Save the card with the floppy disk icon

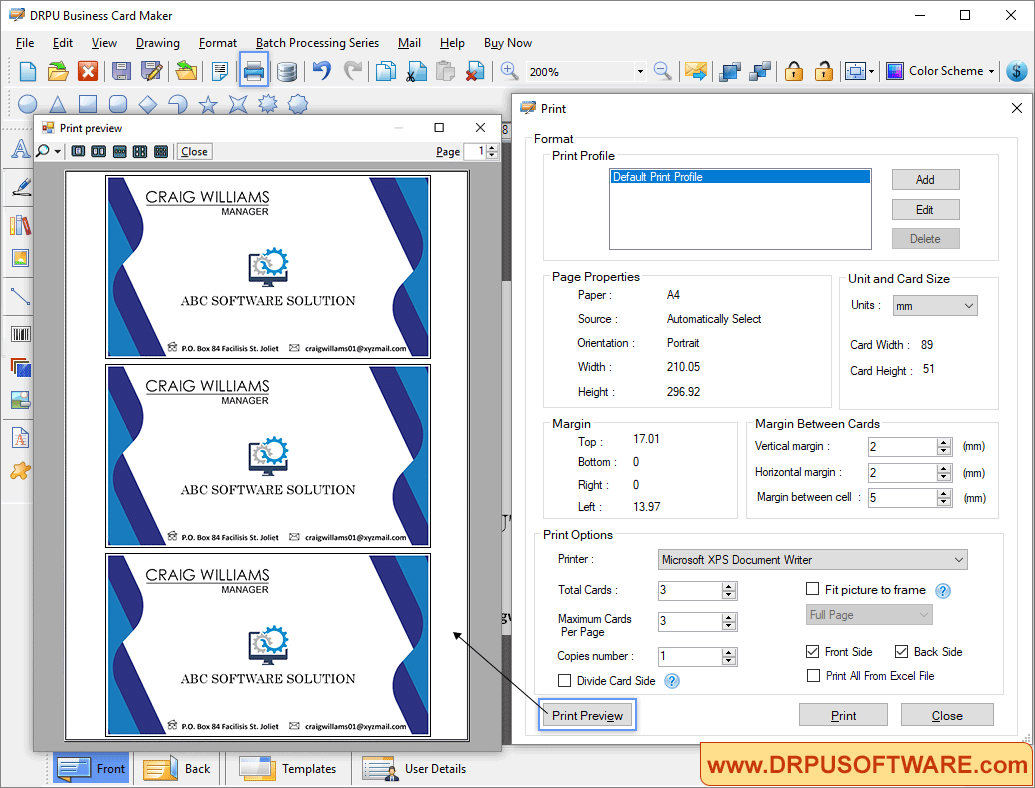(x=121, y=71)
